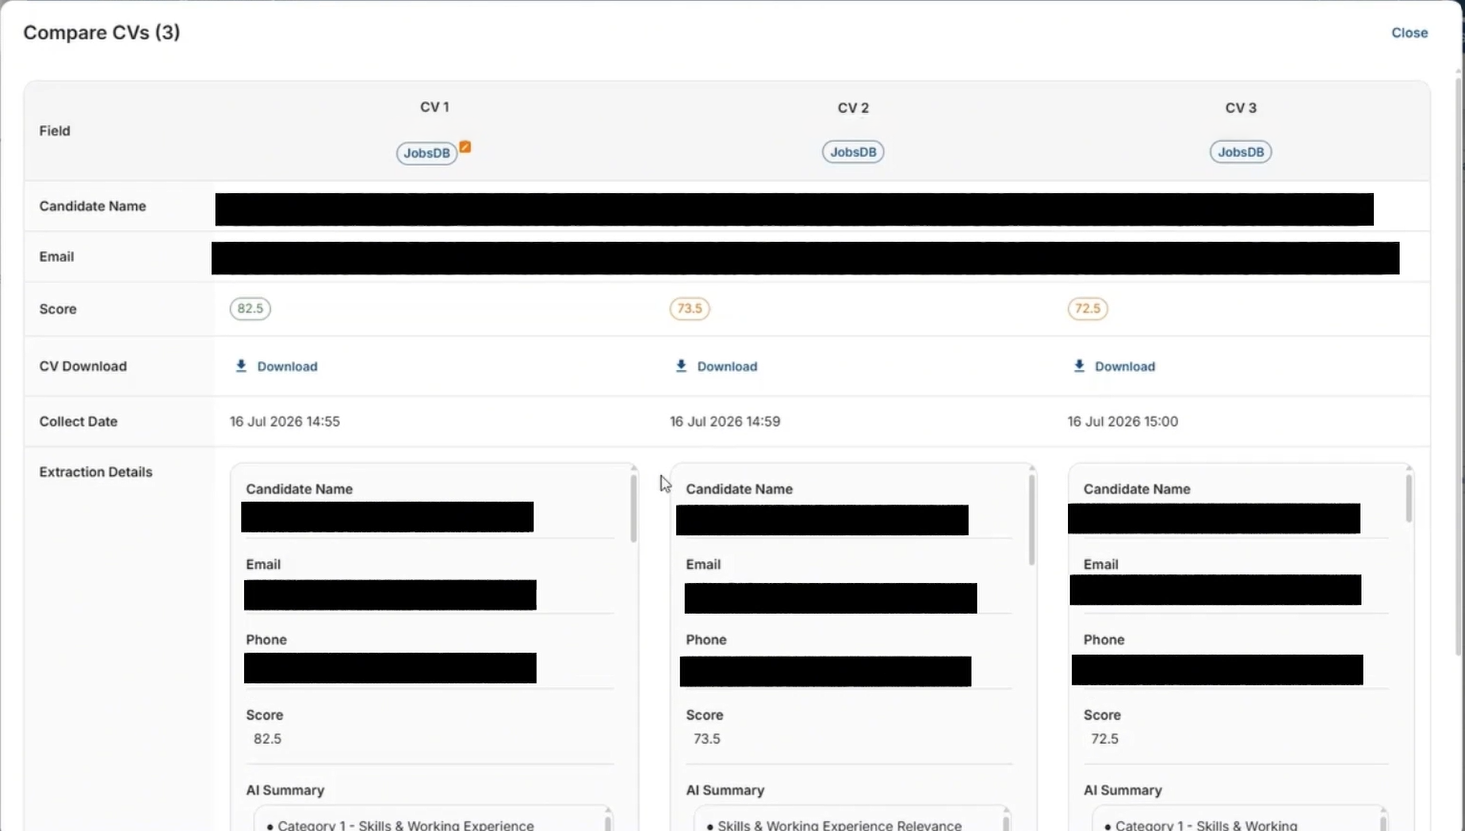Click the CV 3 column header

(x=1241, y=108)
